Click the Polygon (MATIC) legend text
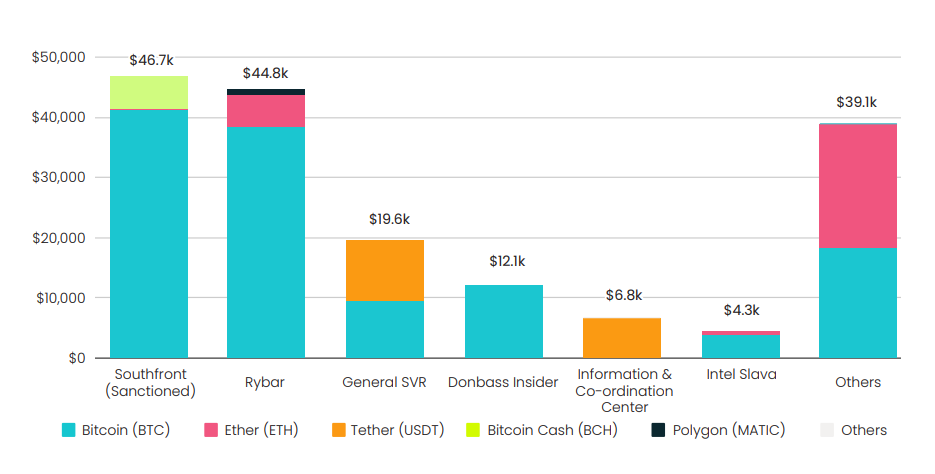This screenshot has height=474, width=935. pyautogui.click(x=728, y=430)
